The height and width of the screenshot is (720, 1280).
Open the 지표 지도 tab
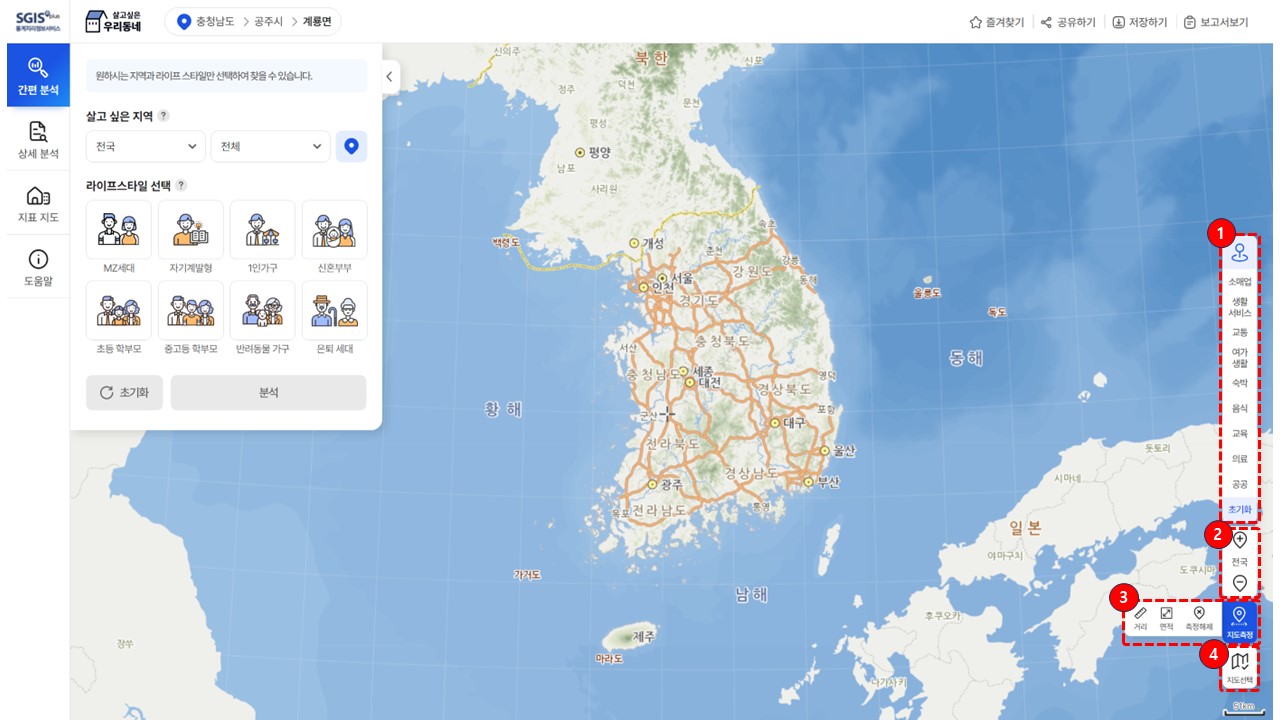(x=38, y=203)
